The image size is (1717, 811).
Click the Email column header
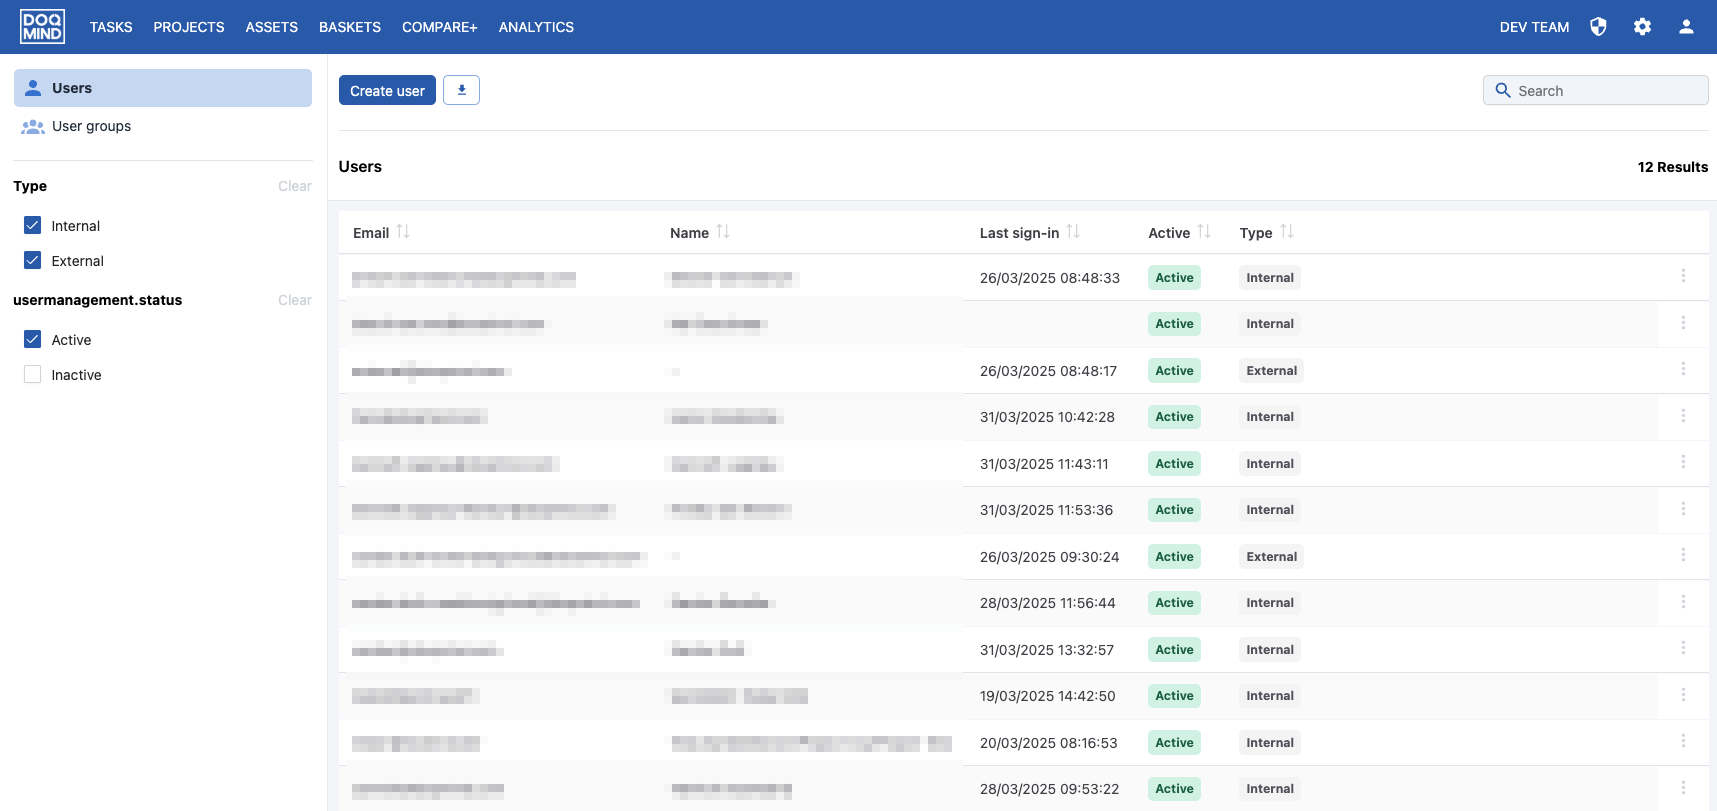click(x=371, y=233)
